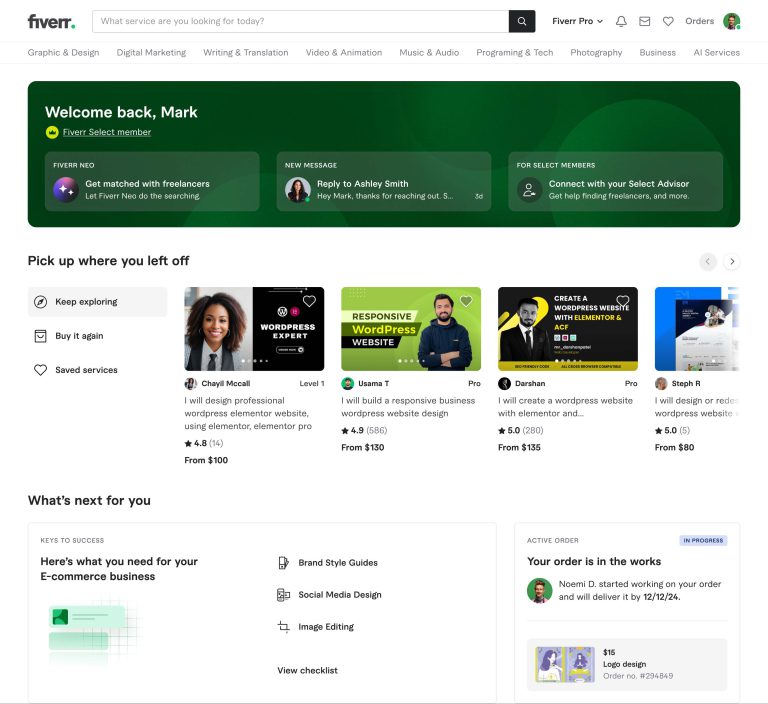The image size is (768, 704).
Task: Open notifications bell icon
Action: pyautogui.click(x=621, y=21)
